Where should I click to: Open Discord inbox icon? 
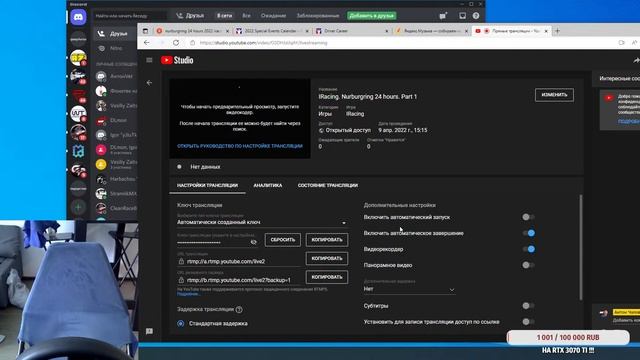(462, 16)
